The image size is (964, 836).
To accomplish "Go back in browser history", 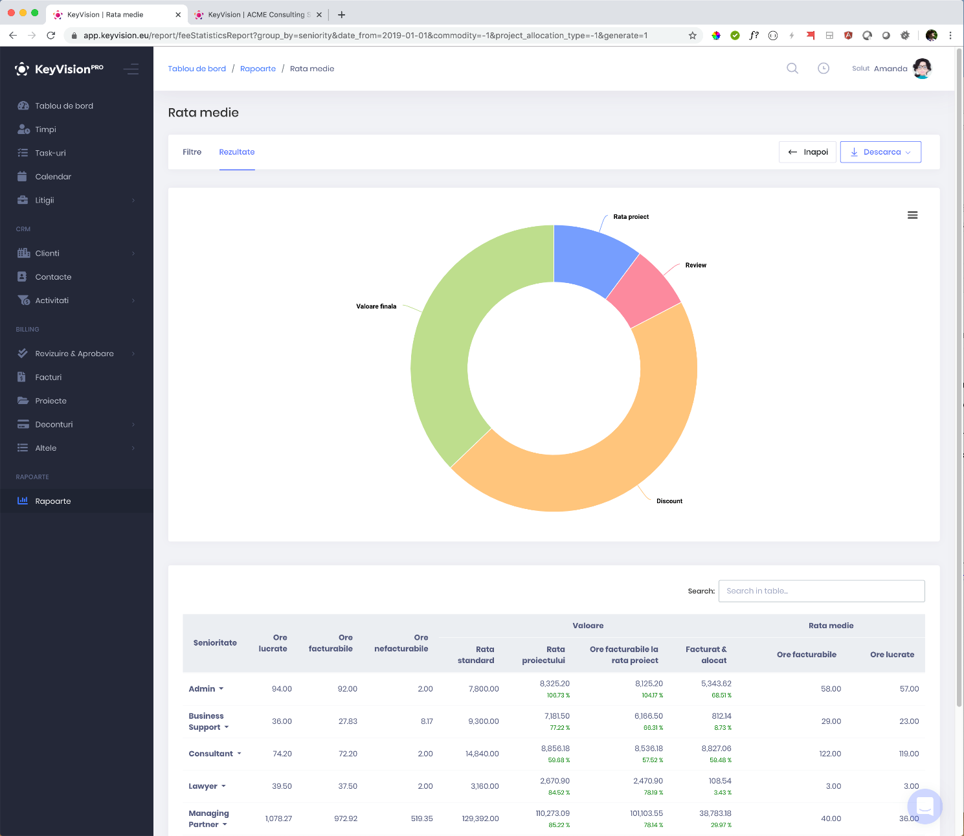I will coord(13,35).
